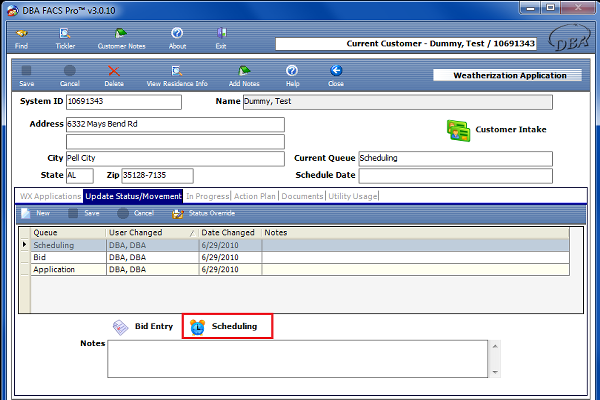Open View Residence Info
This screenshot has width=600, height=400.
point(177,76)
